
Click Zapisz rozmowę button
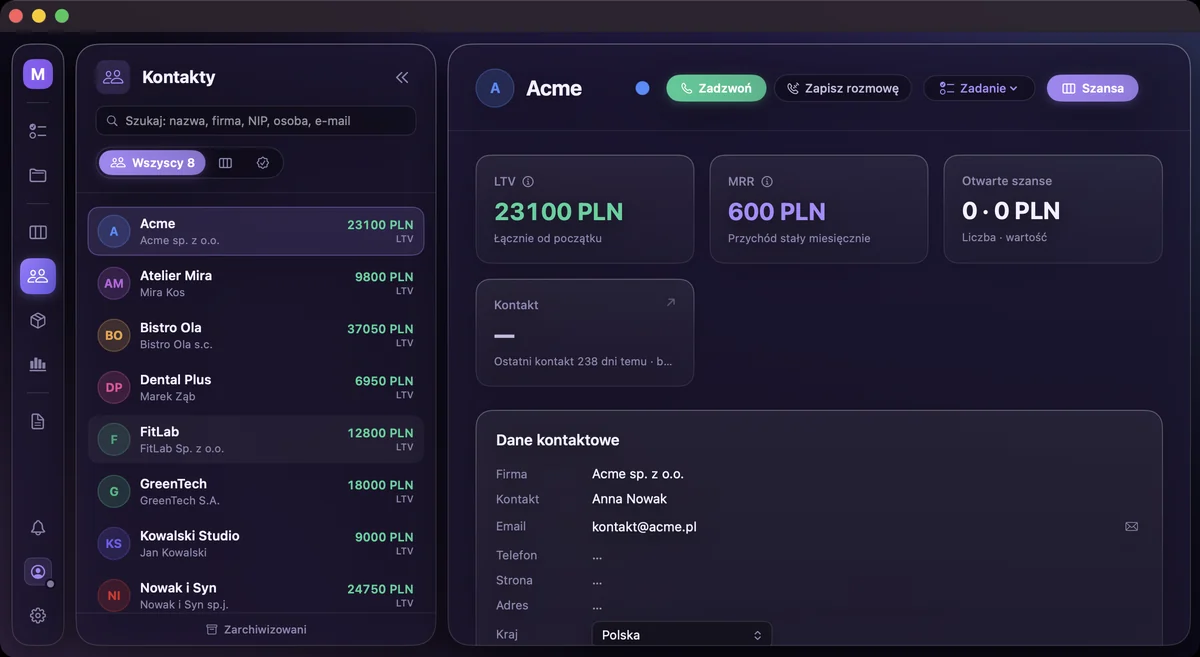(843, 88)
